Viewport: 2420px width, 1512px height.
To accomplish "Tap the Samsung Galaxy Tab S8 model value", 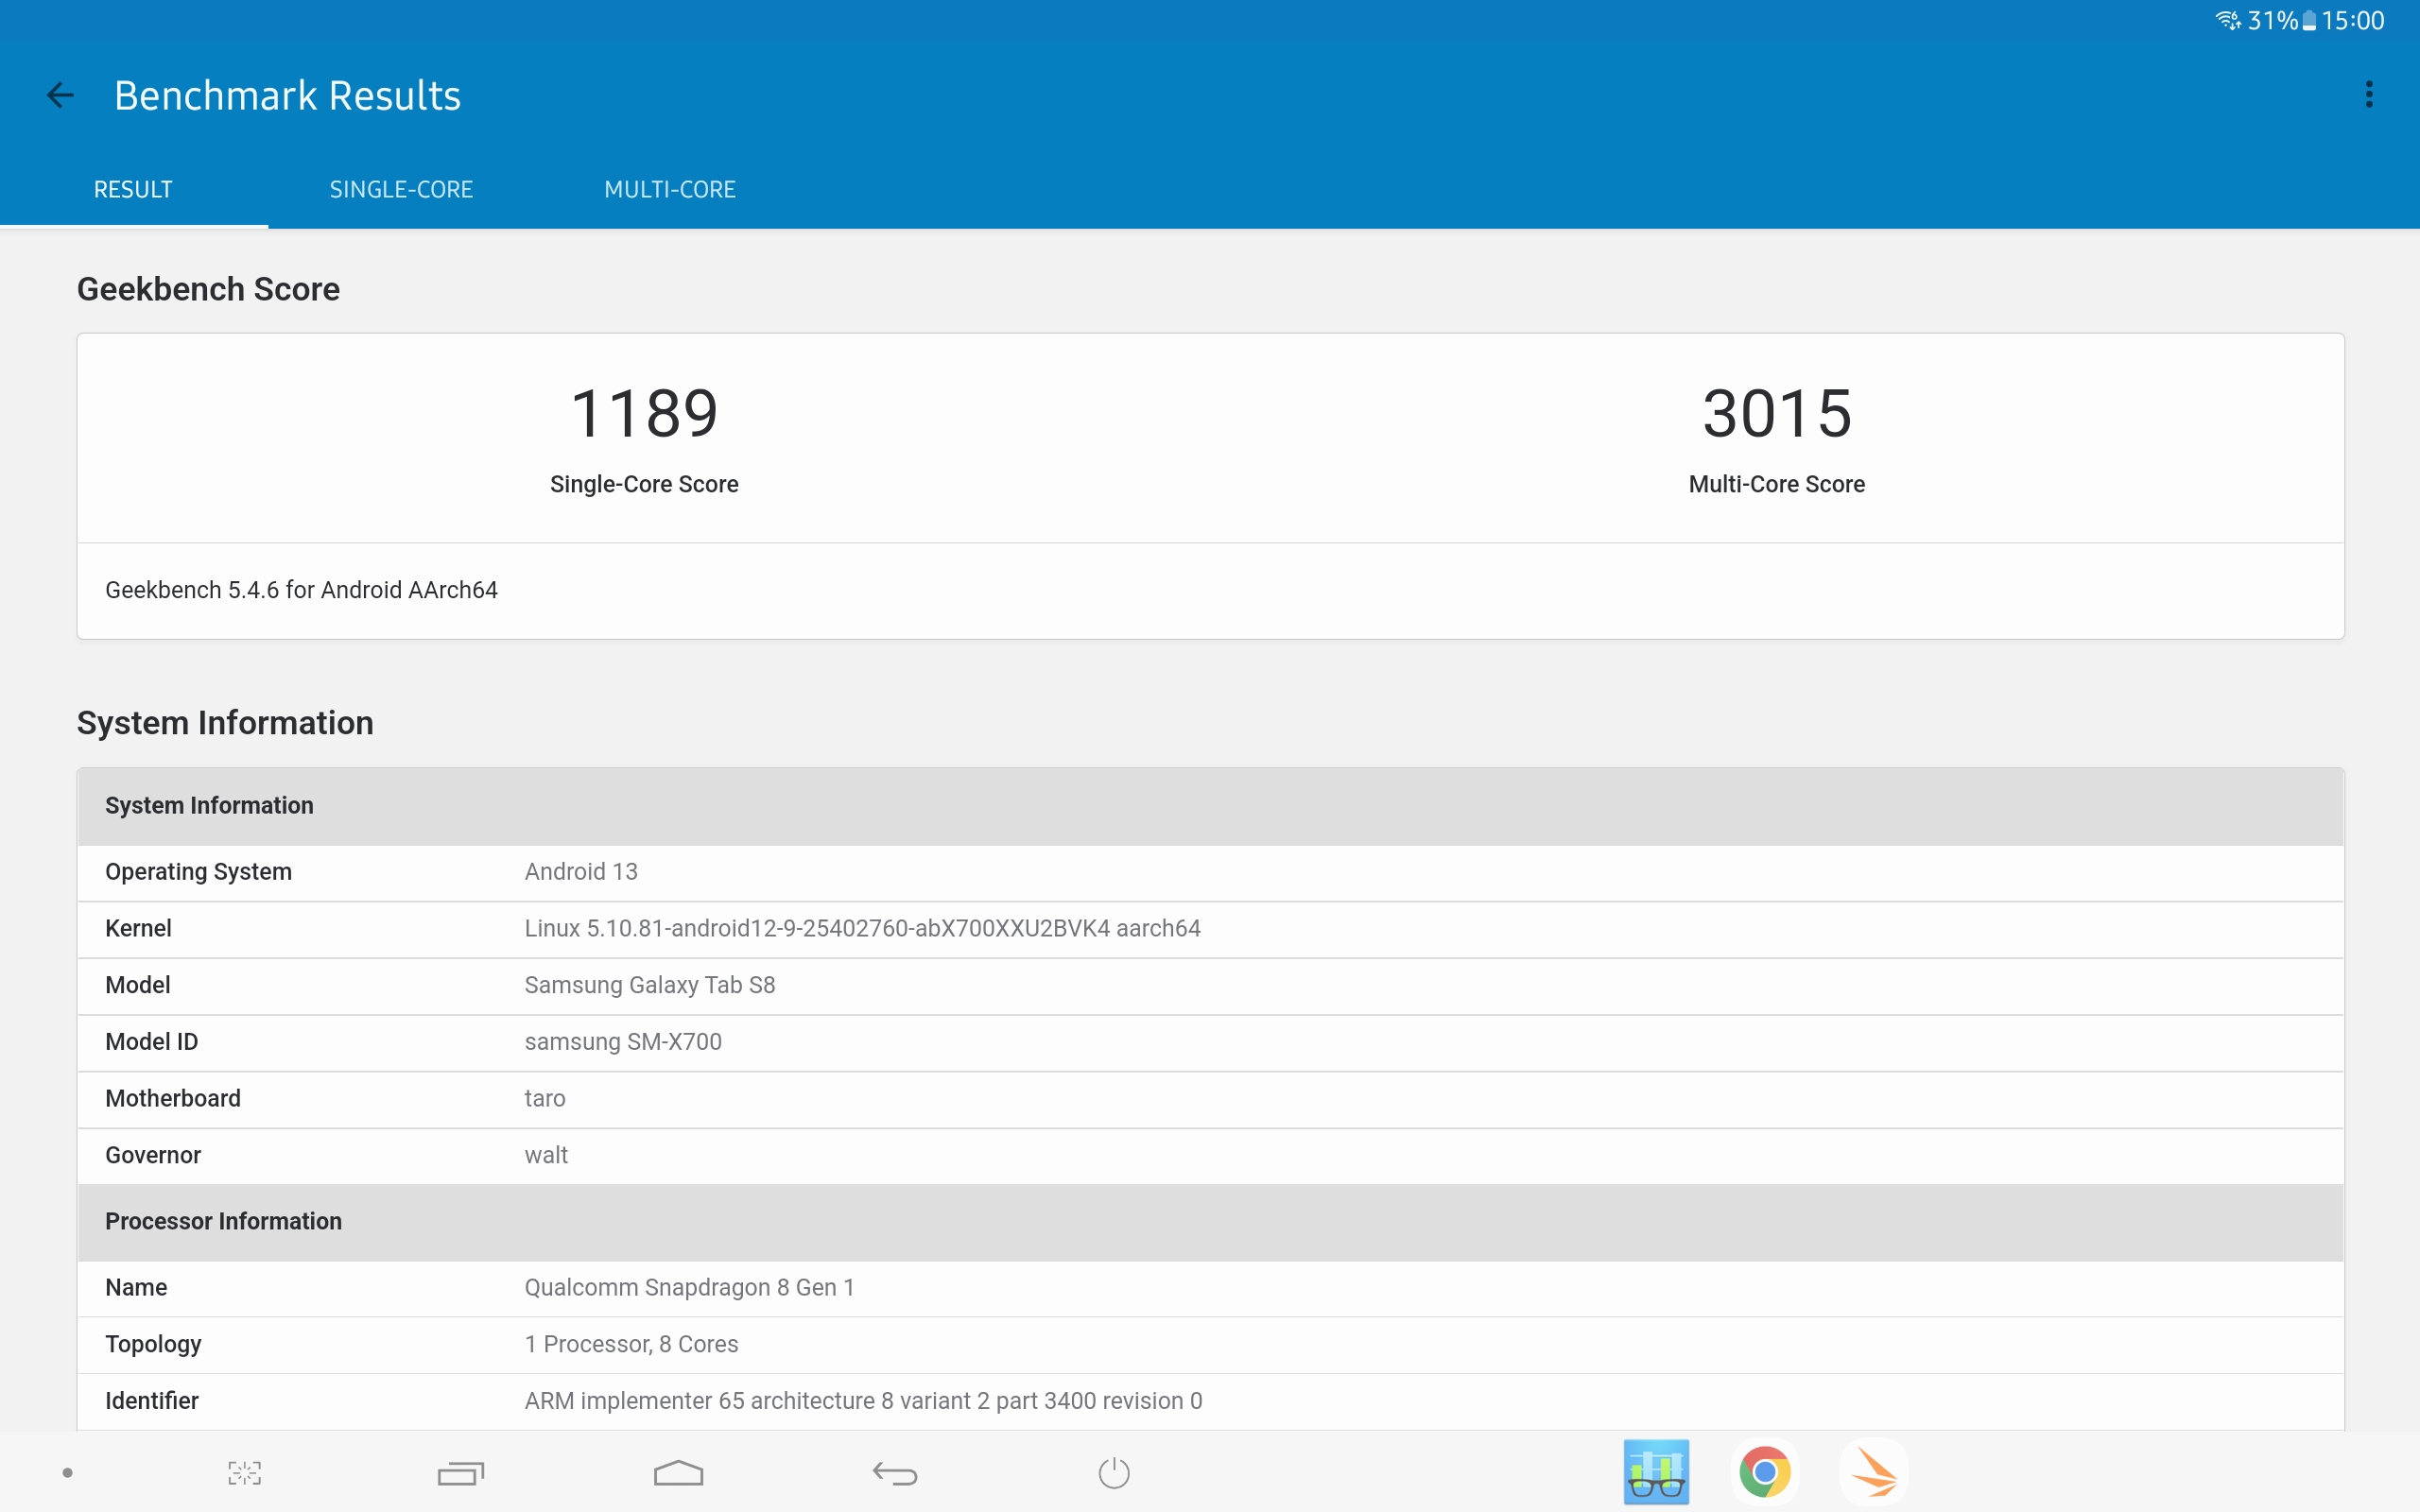I will pyautogui.click(x=650, y=985).
